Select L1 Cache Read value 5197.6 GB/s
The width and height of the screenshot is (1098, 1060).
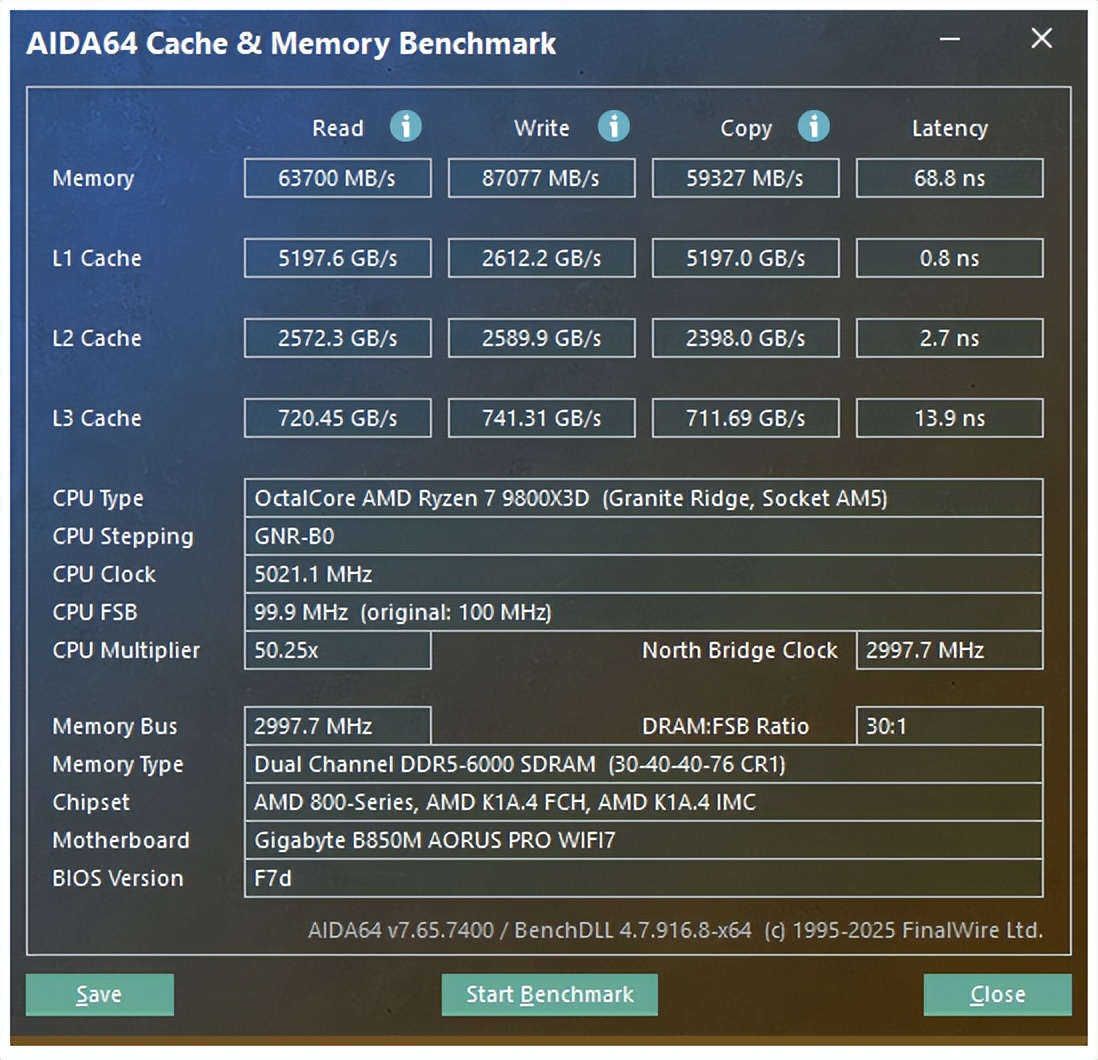tap(338, 258)
